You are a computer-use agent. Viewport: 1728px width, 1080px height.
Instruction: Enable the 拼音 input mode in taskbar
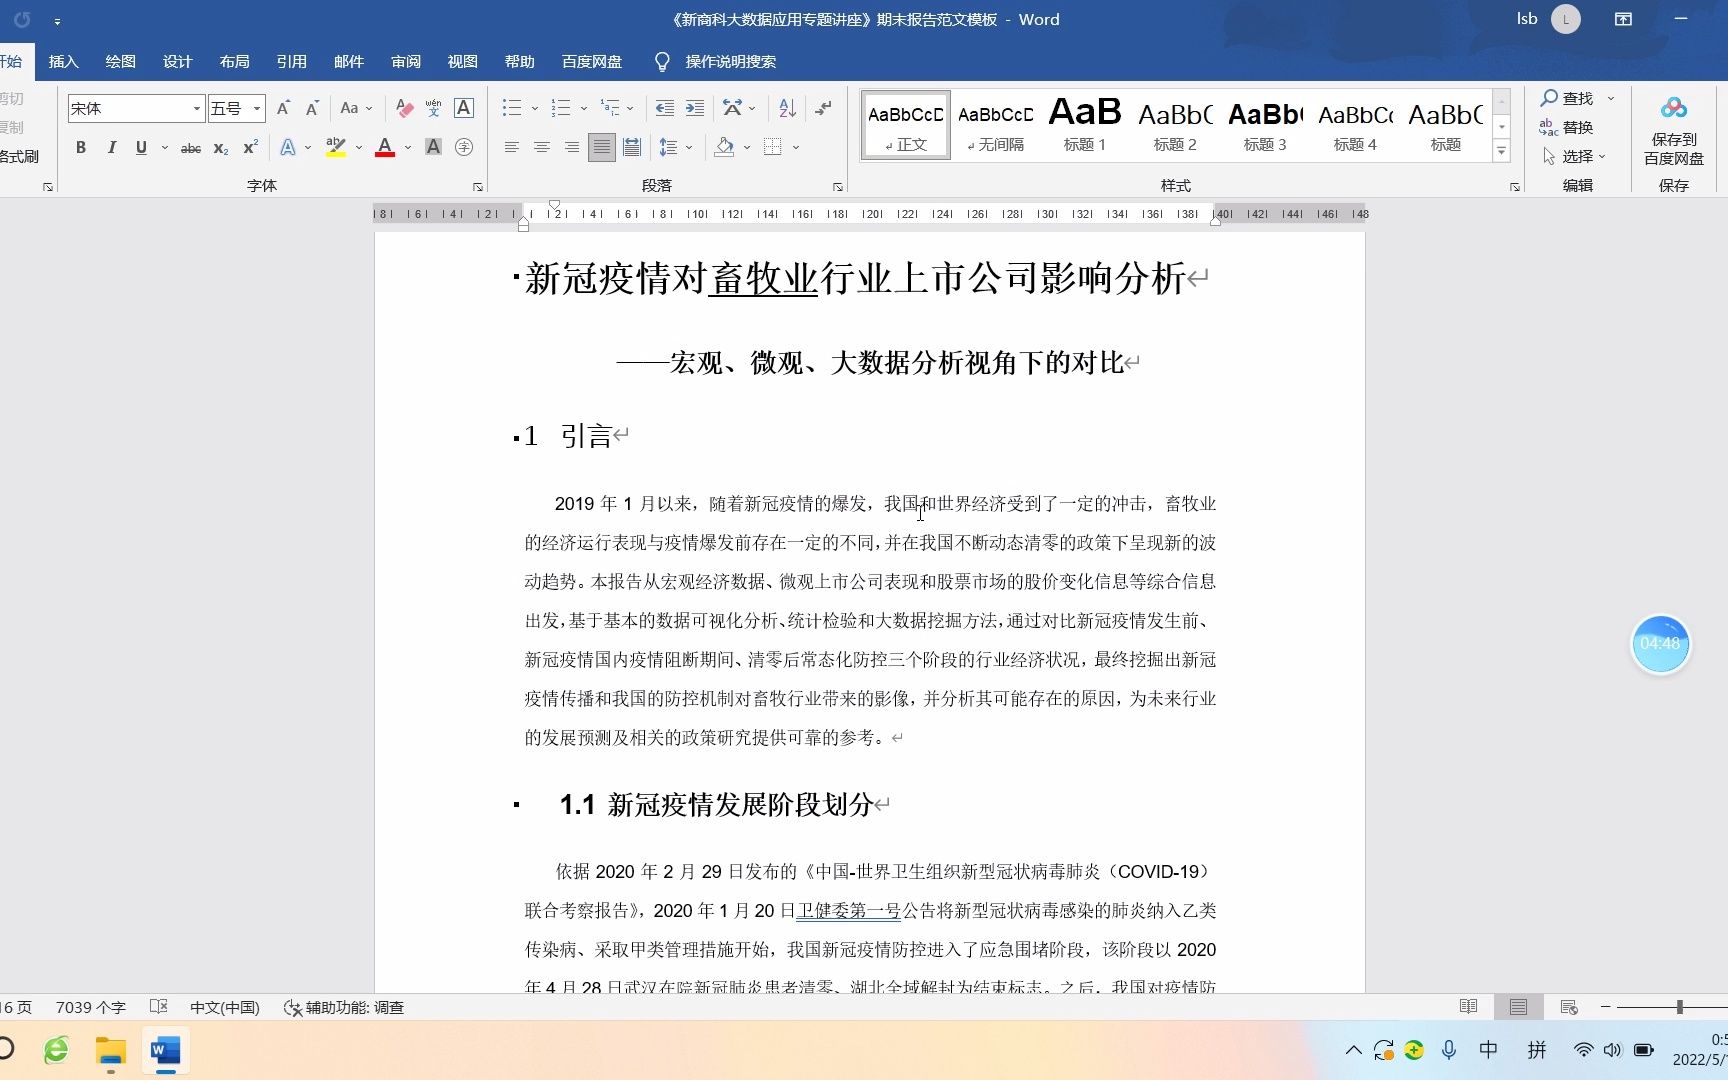(x=1537, y=1050)
